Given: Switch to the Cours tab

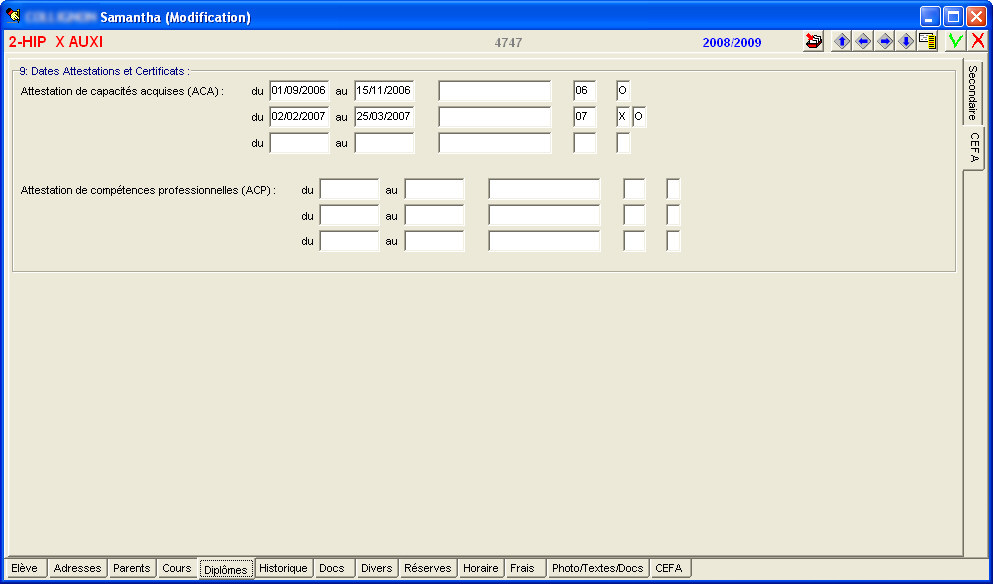Looking at the screenshot, I should 177,568.
